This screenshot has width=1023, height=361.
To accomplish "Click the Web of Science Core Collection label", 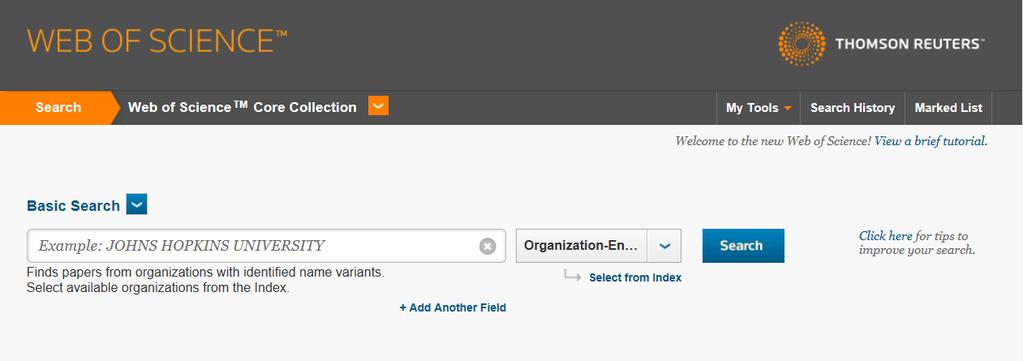I will pyautogui.click(x=242, y=107).
